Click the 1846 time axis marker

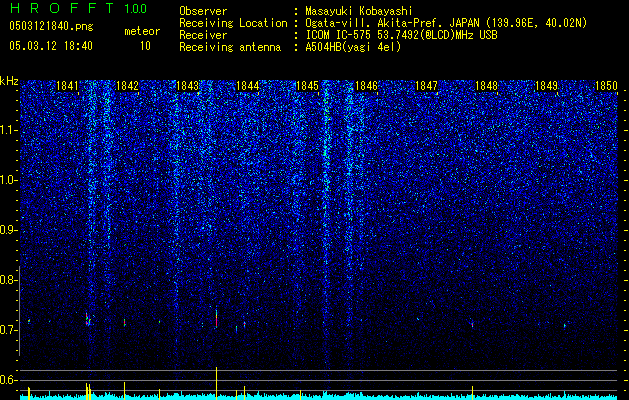click(367, 86)
